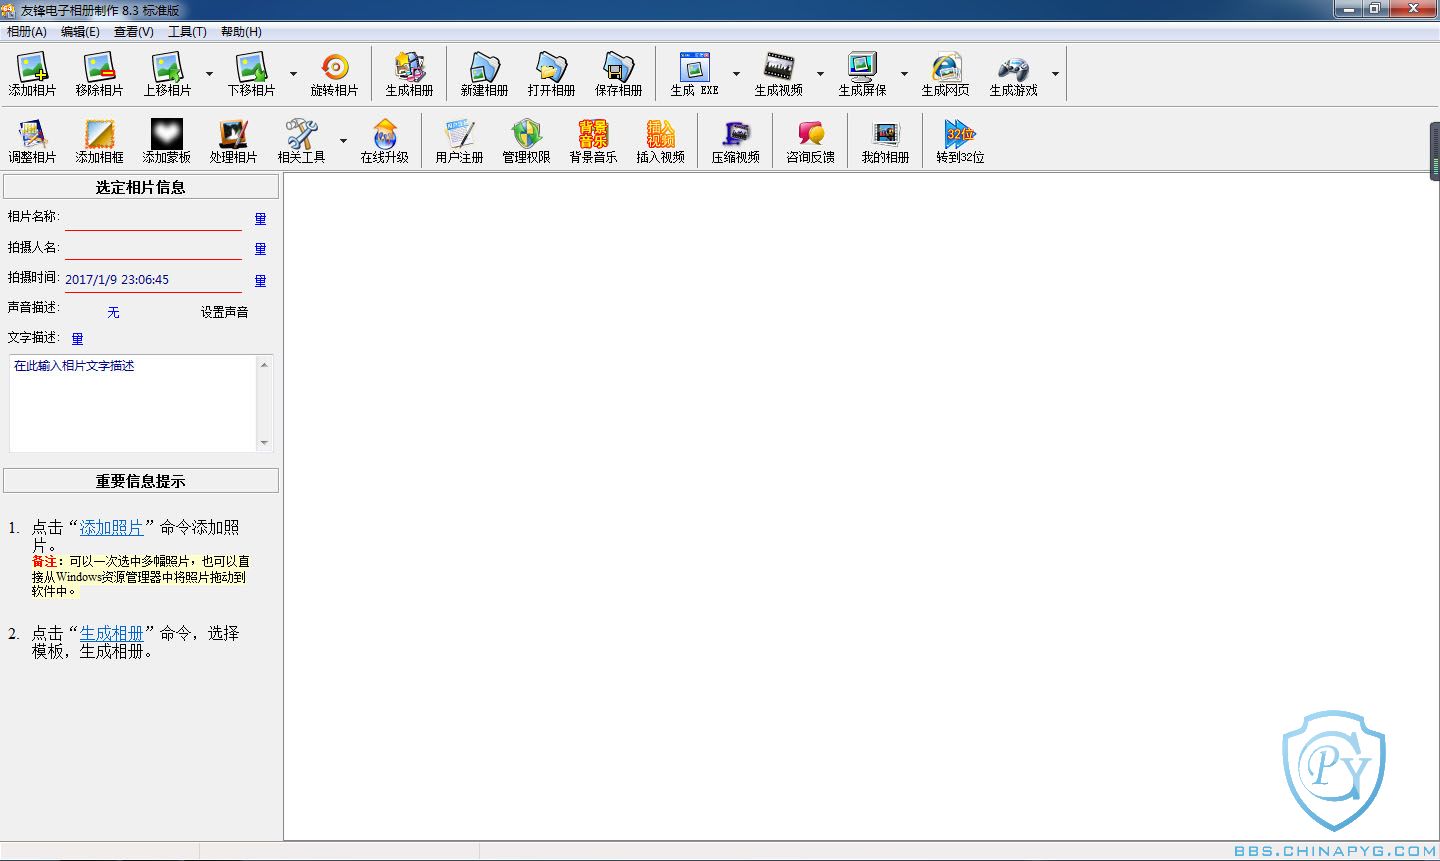Expand dropdown arrow next to 上移相片

pos(209,74)
